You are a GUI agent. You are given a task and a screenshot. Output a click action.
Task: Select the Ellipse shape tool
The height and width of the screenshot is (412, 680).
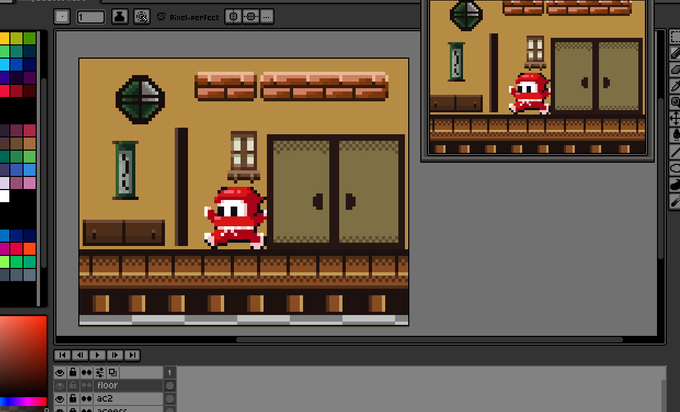click(x=676, y=168)
